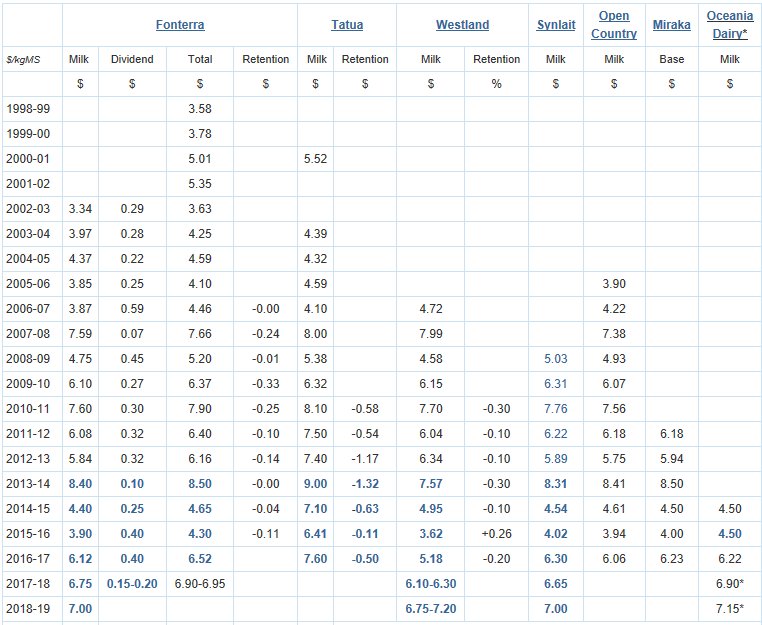Select Tatua retention -0.54 for 2011-12

[365, 434]
